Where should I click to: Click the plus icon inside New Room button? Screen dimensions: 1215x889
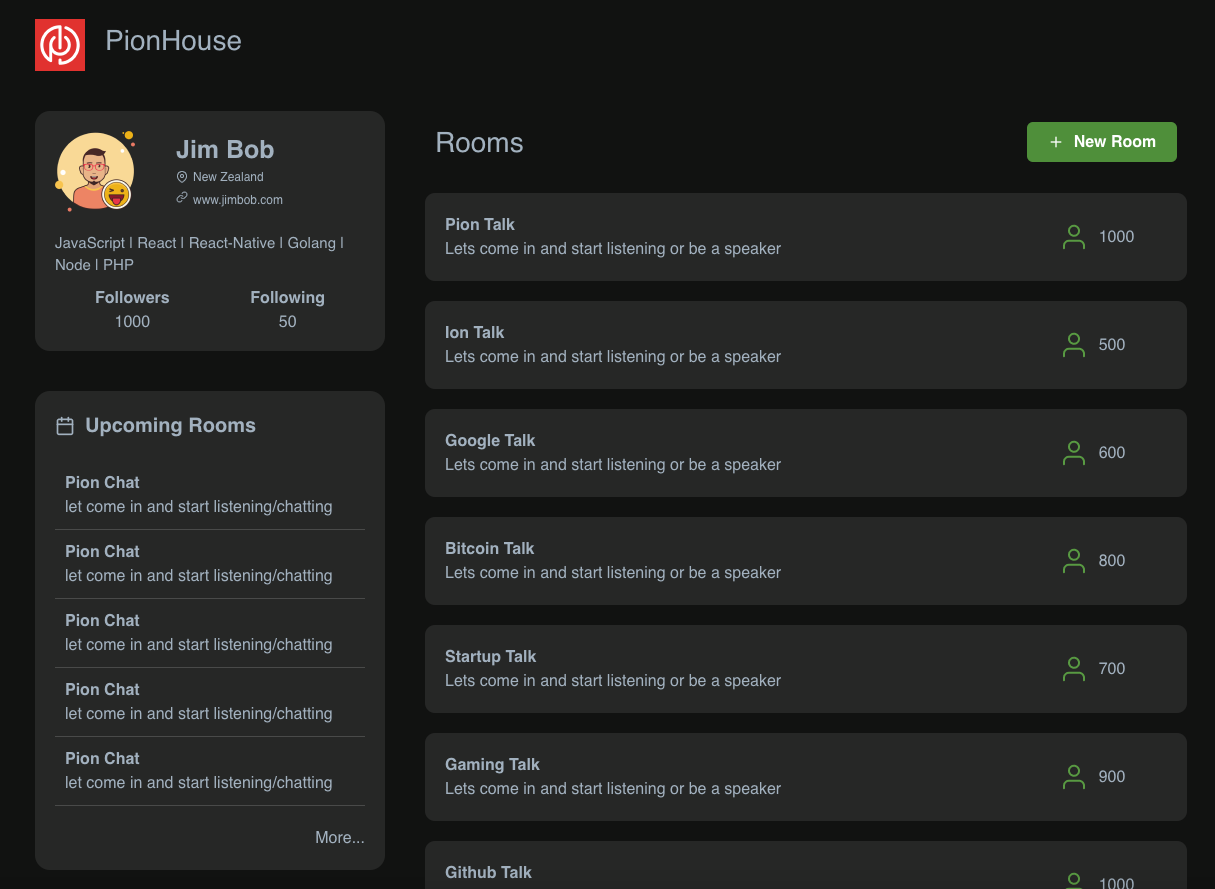[x=1055, y=142]
